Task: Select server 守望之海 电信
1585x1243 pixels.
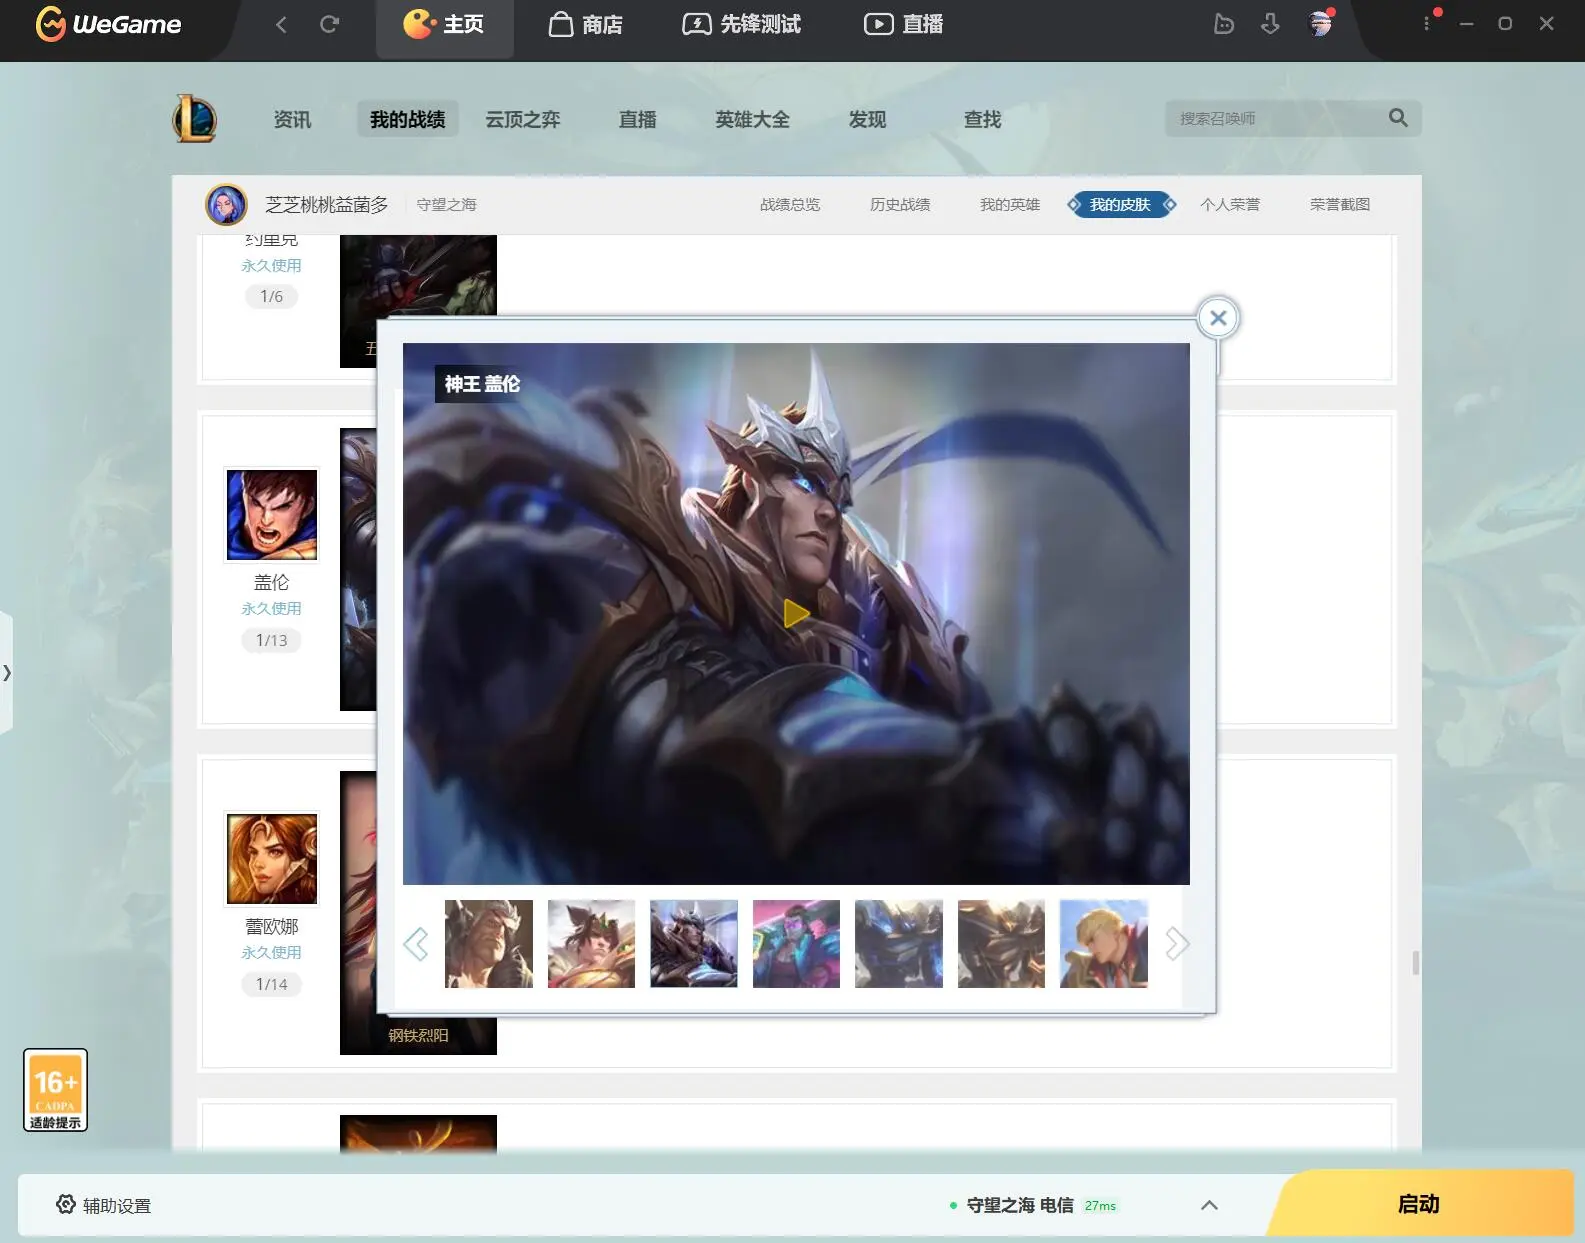Action: (1020, 1205)
